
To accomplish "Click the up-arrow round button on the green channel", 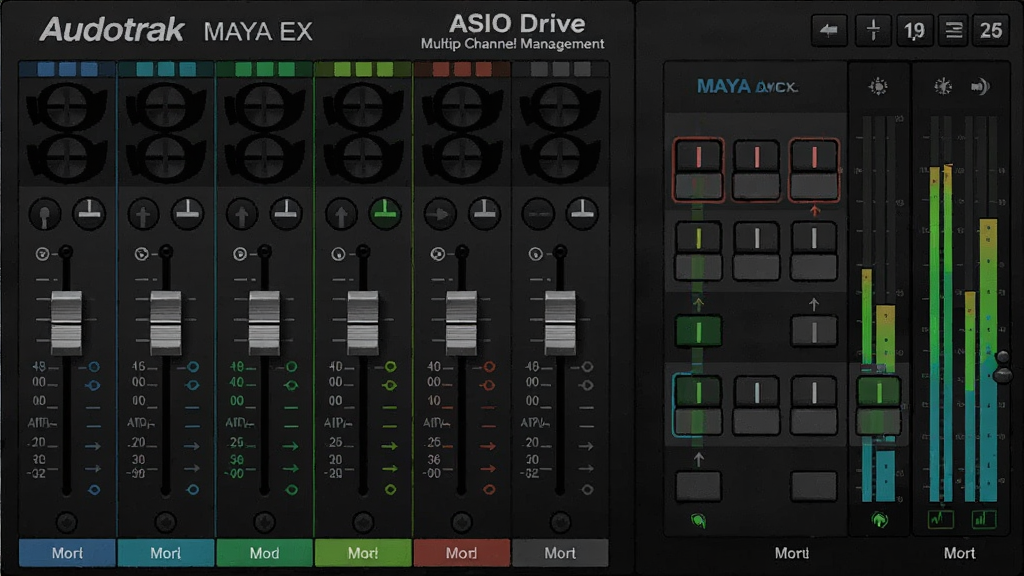I will click(242, 214).
